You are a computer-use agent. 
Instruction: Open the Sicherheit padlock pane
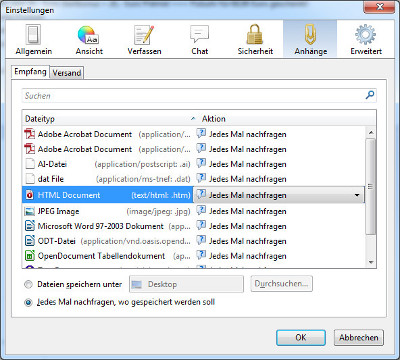(255, 39)
